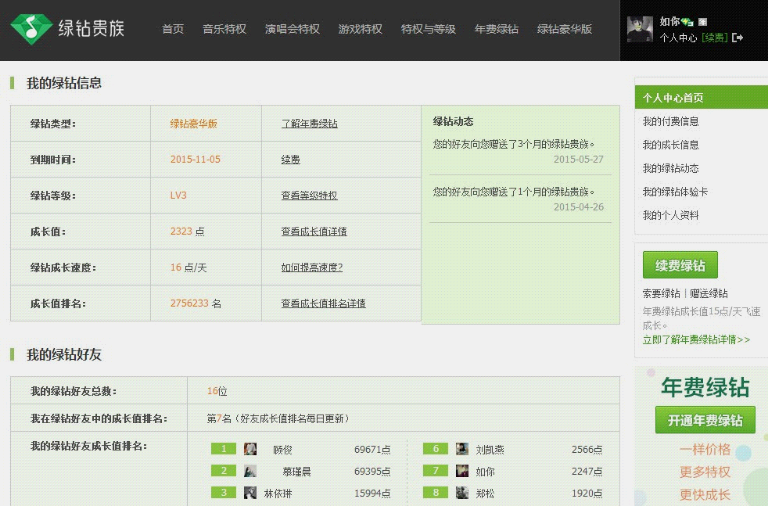Screen dimensions: 768x506
Task: Click the logout arrow icon in header
Action: (x=738, y=37)
